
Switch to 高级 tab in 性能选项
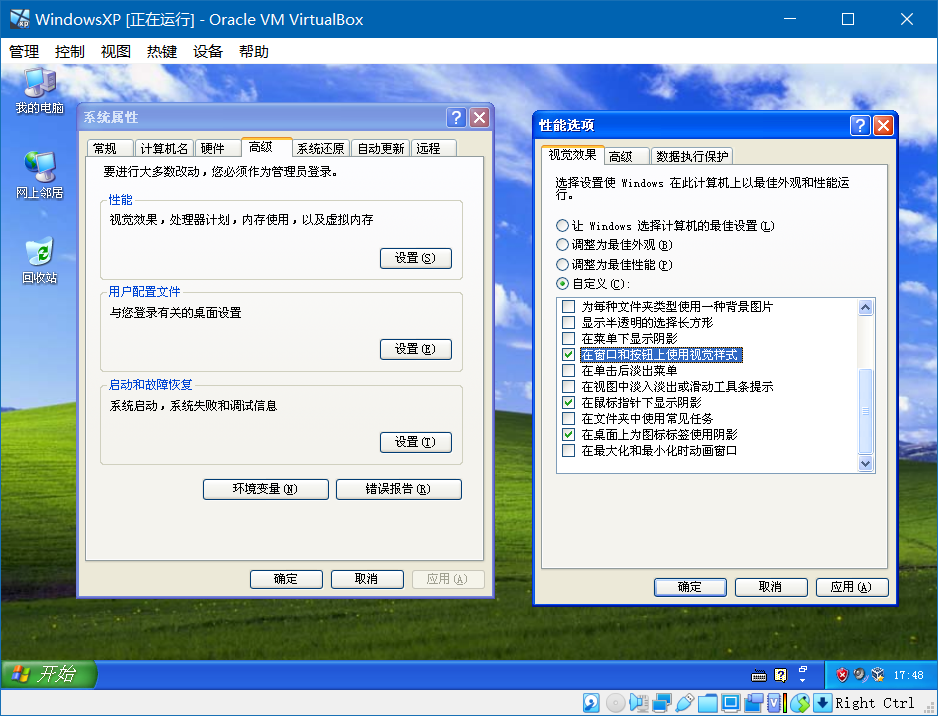[x=626, y=156]
